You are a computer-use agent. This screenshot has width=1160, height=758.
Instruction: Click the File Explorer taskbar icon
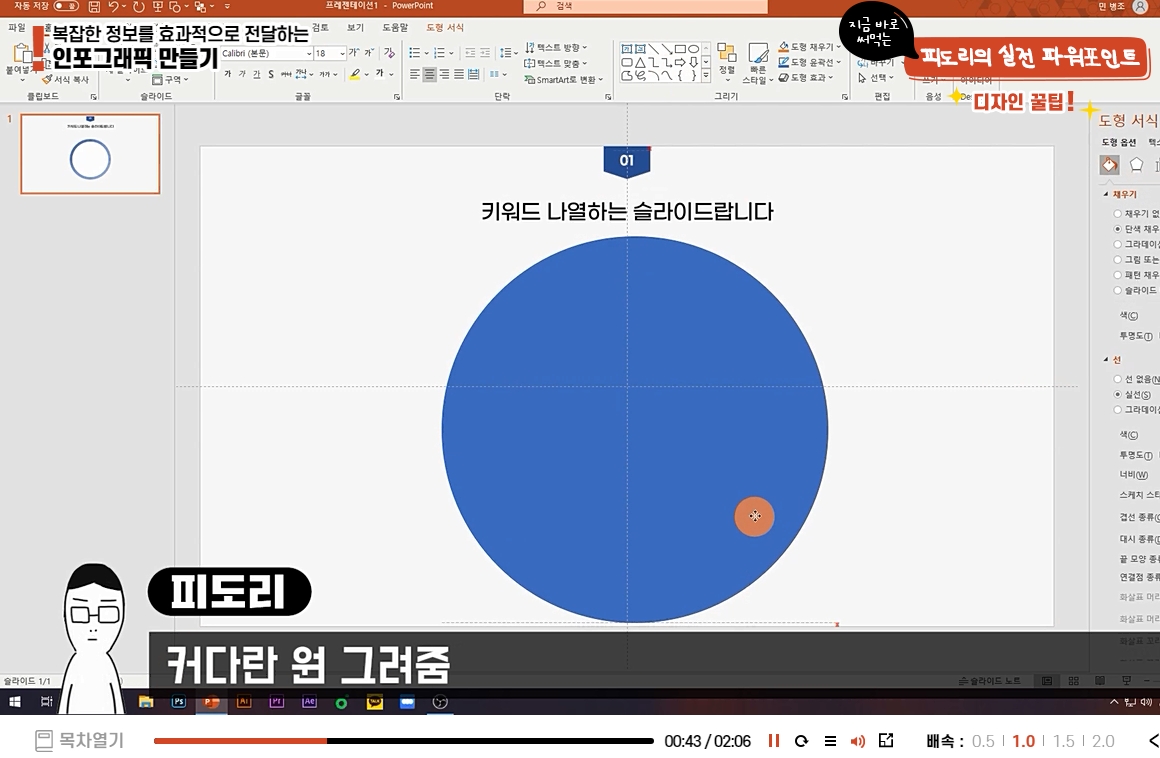(146, 702)
